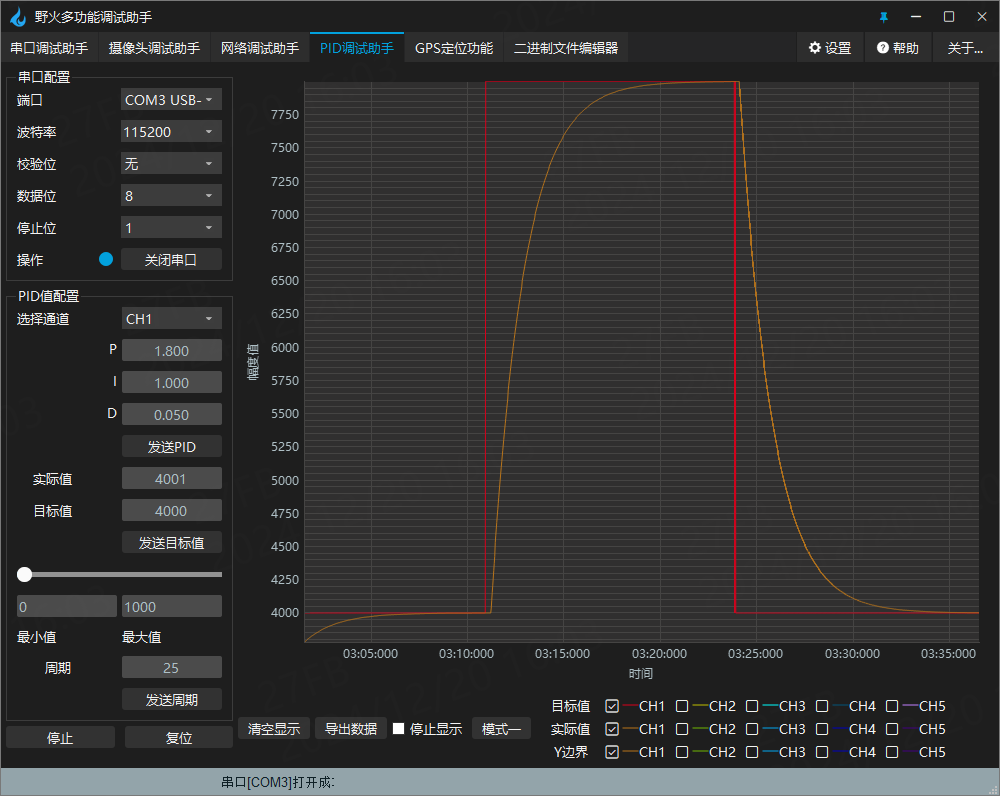
Task: Click the 实际值 CH1 orange line swatch
Action: [630, 728]
